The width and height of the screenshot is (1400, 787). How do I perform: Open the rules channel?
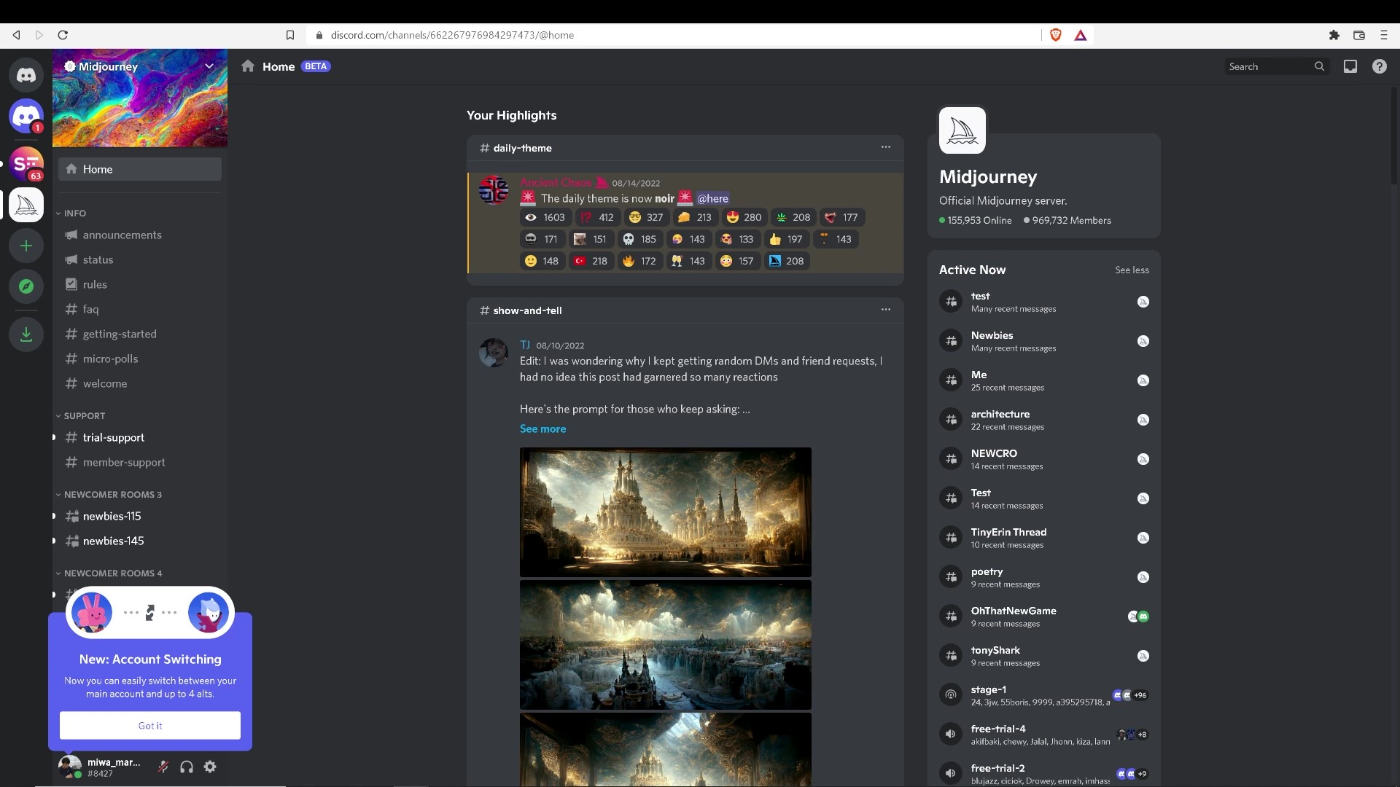coord(140,285)
